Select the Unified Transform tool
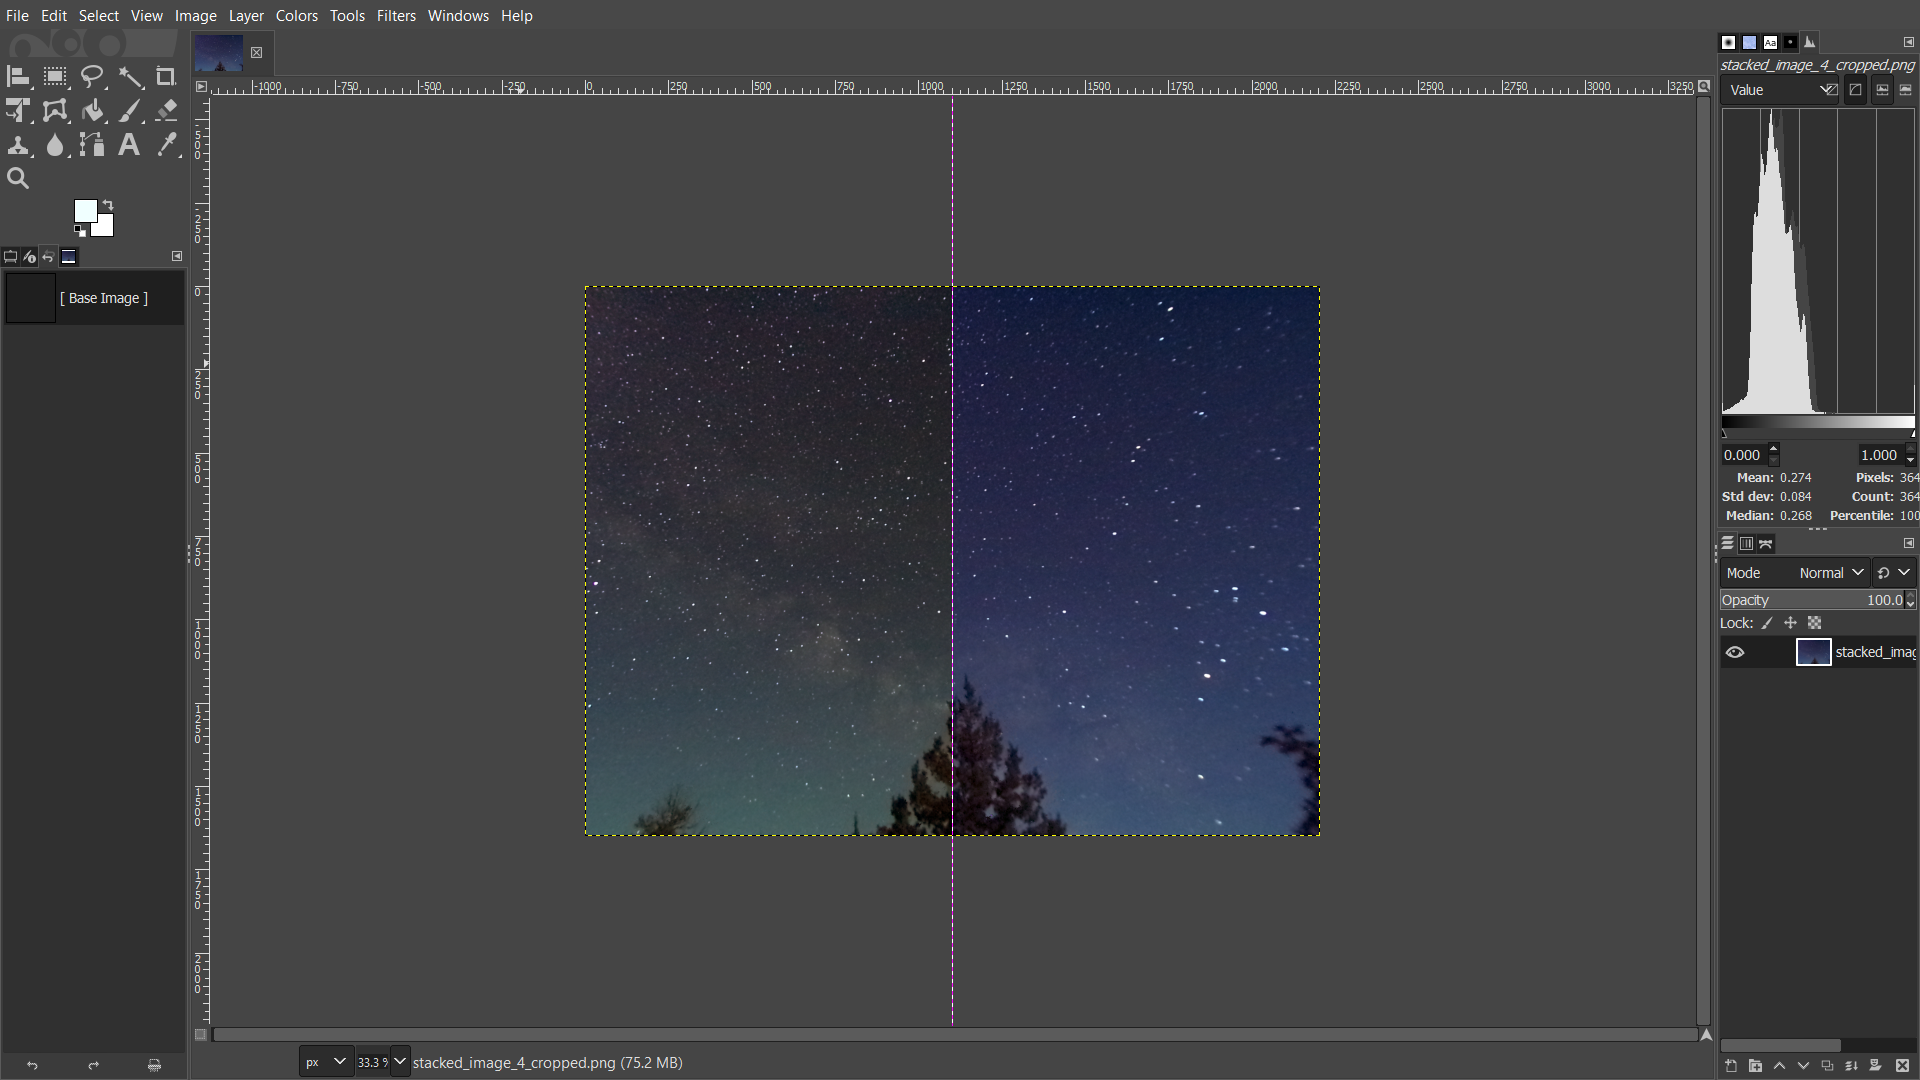This screenshot has width=1920, height=1080. point(18,111)
